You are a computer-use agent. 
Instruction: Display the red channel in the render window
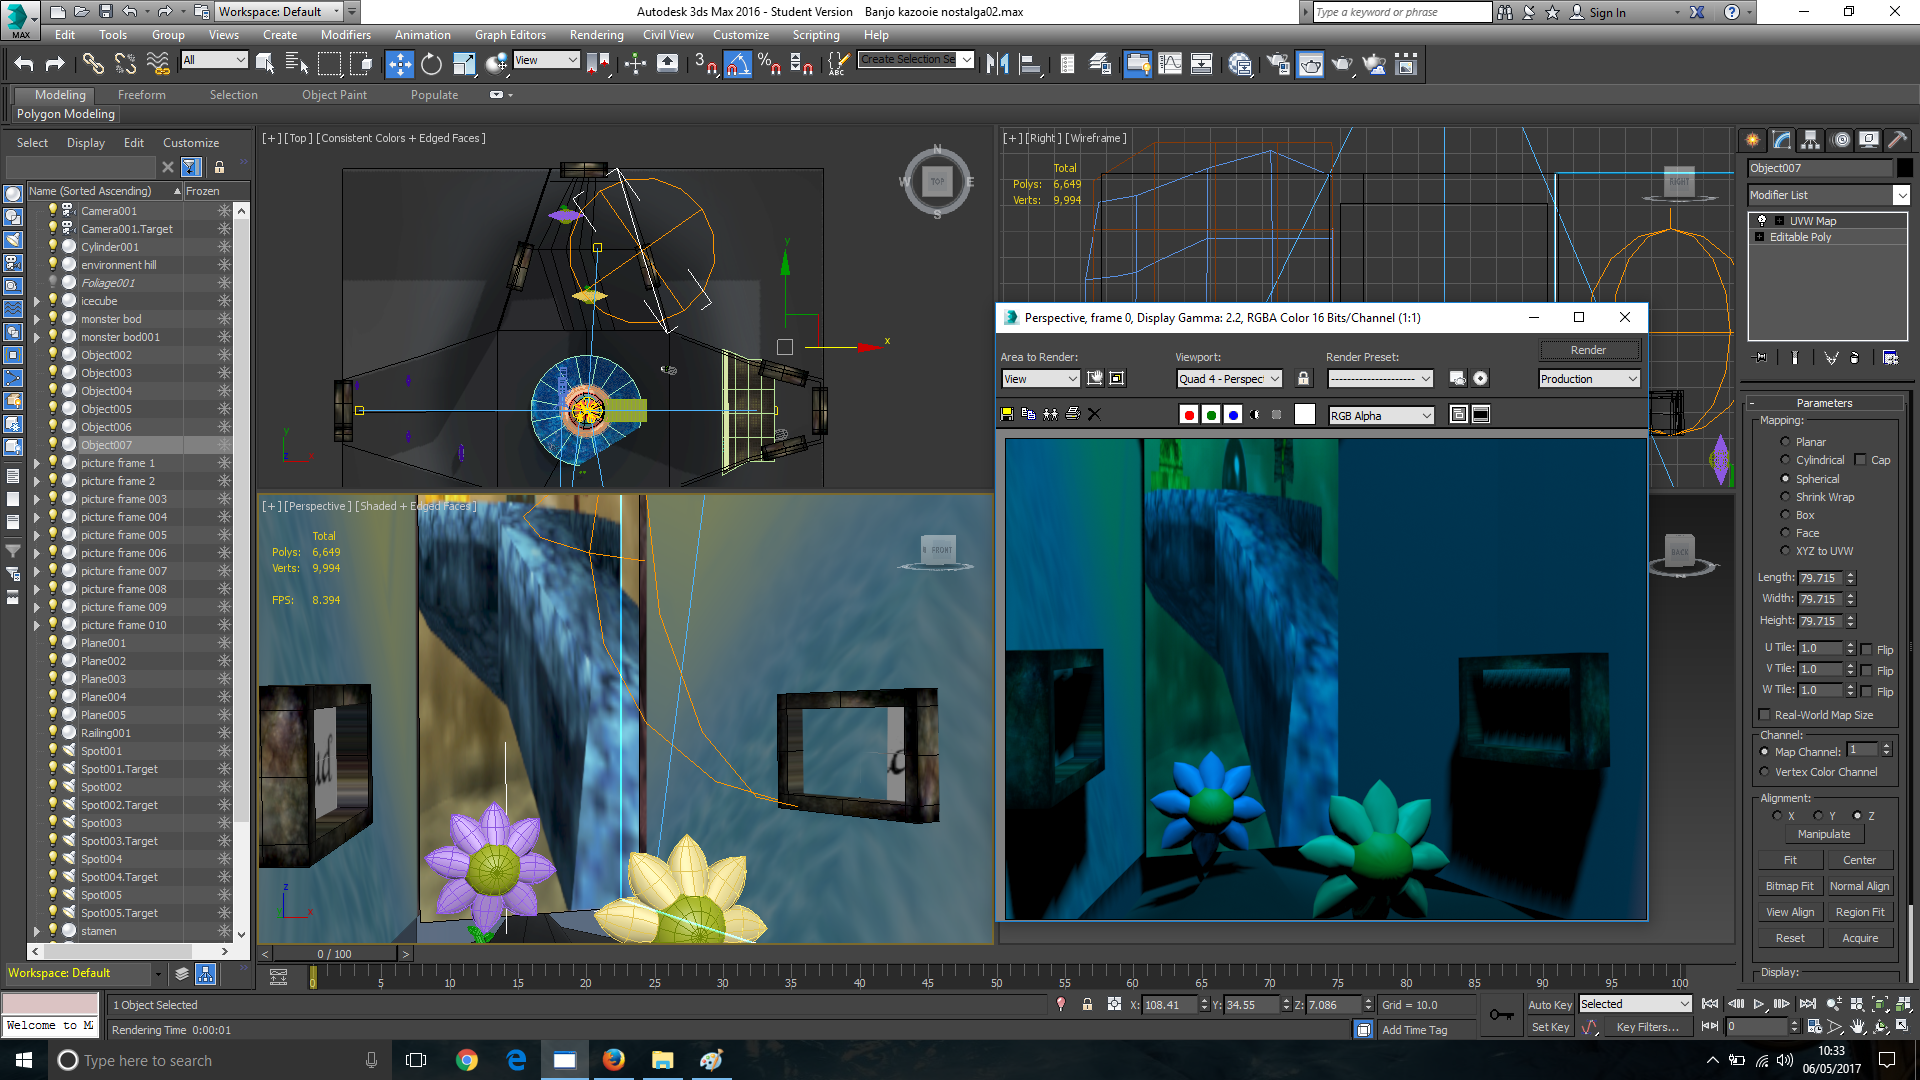(1189, 414)
